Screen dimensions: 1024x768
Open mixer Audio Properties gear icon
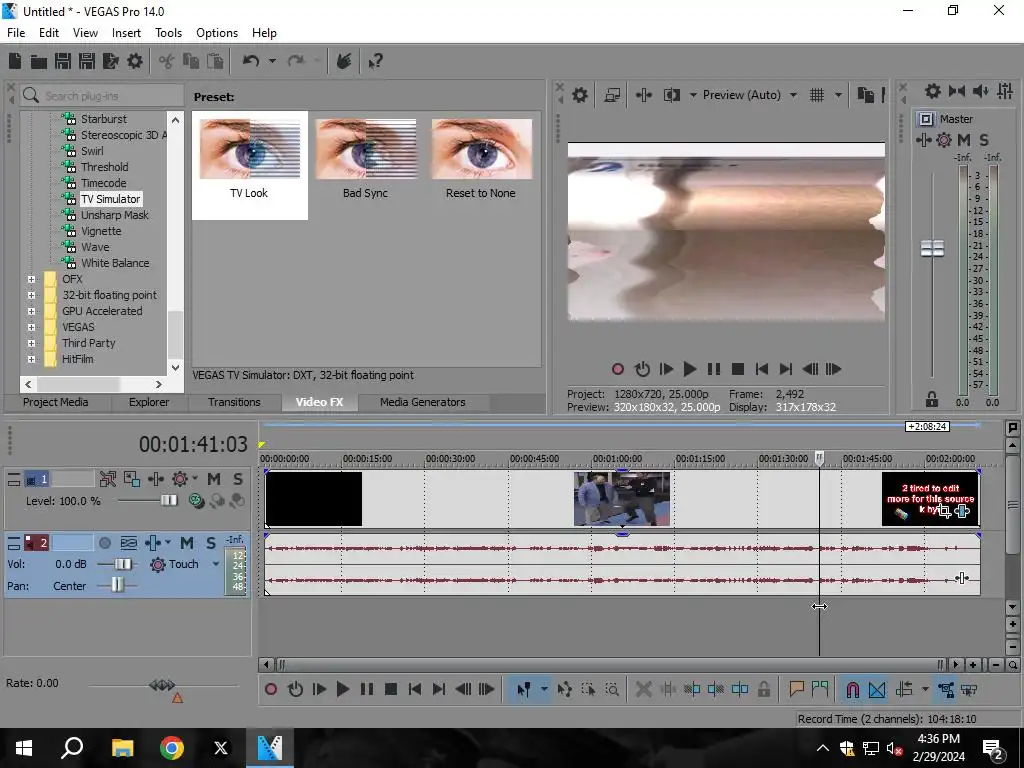tap(933, 91)
